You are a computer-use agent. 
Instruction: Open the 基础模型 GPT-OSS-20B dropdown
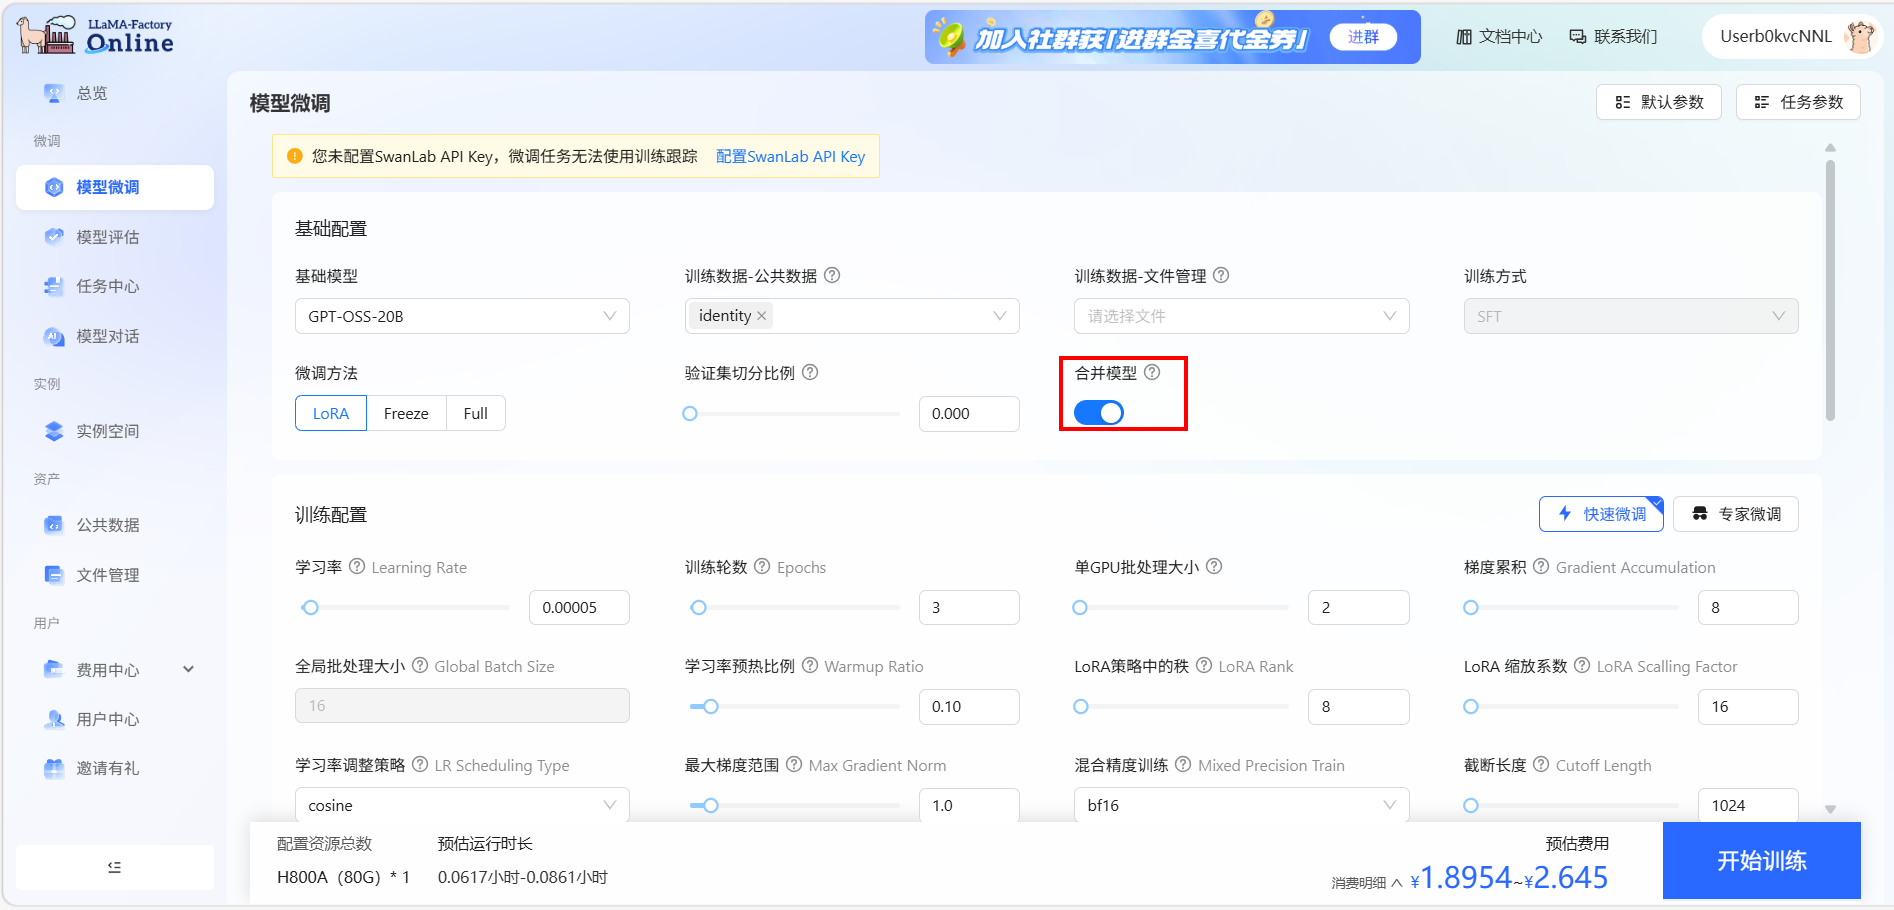click(x=462, y=316)
